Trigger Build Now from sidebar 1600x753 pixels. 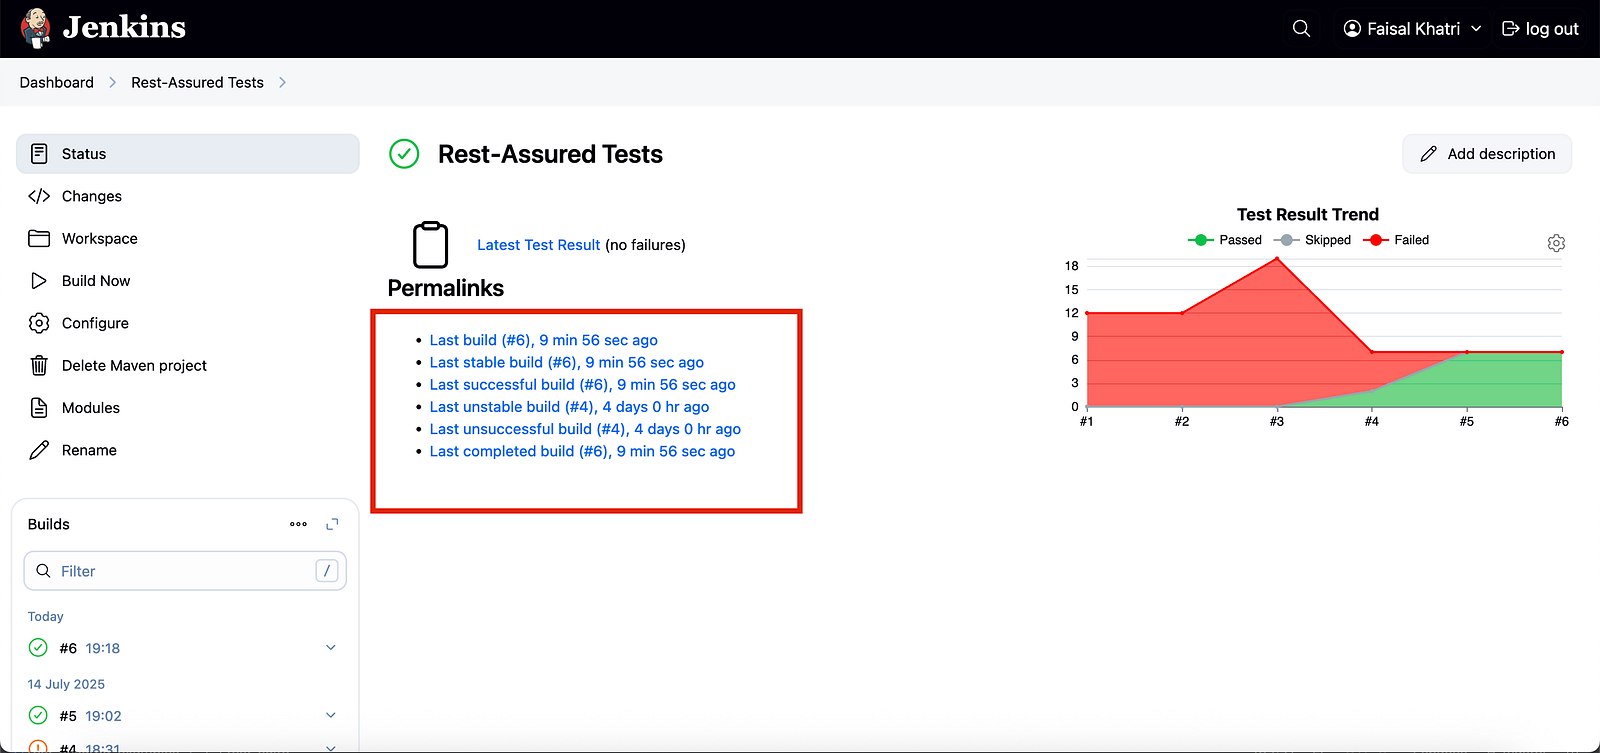188,281
